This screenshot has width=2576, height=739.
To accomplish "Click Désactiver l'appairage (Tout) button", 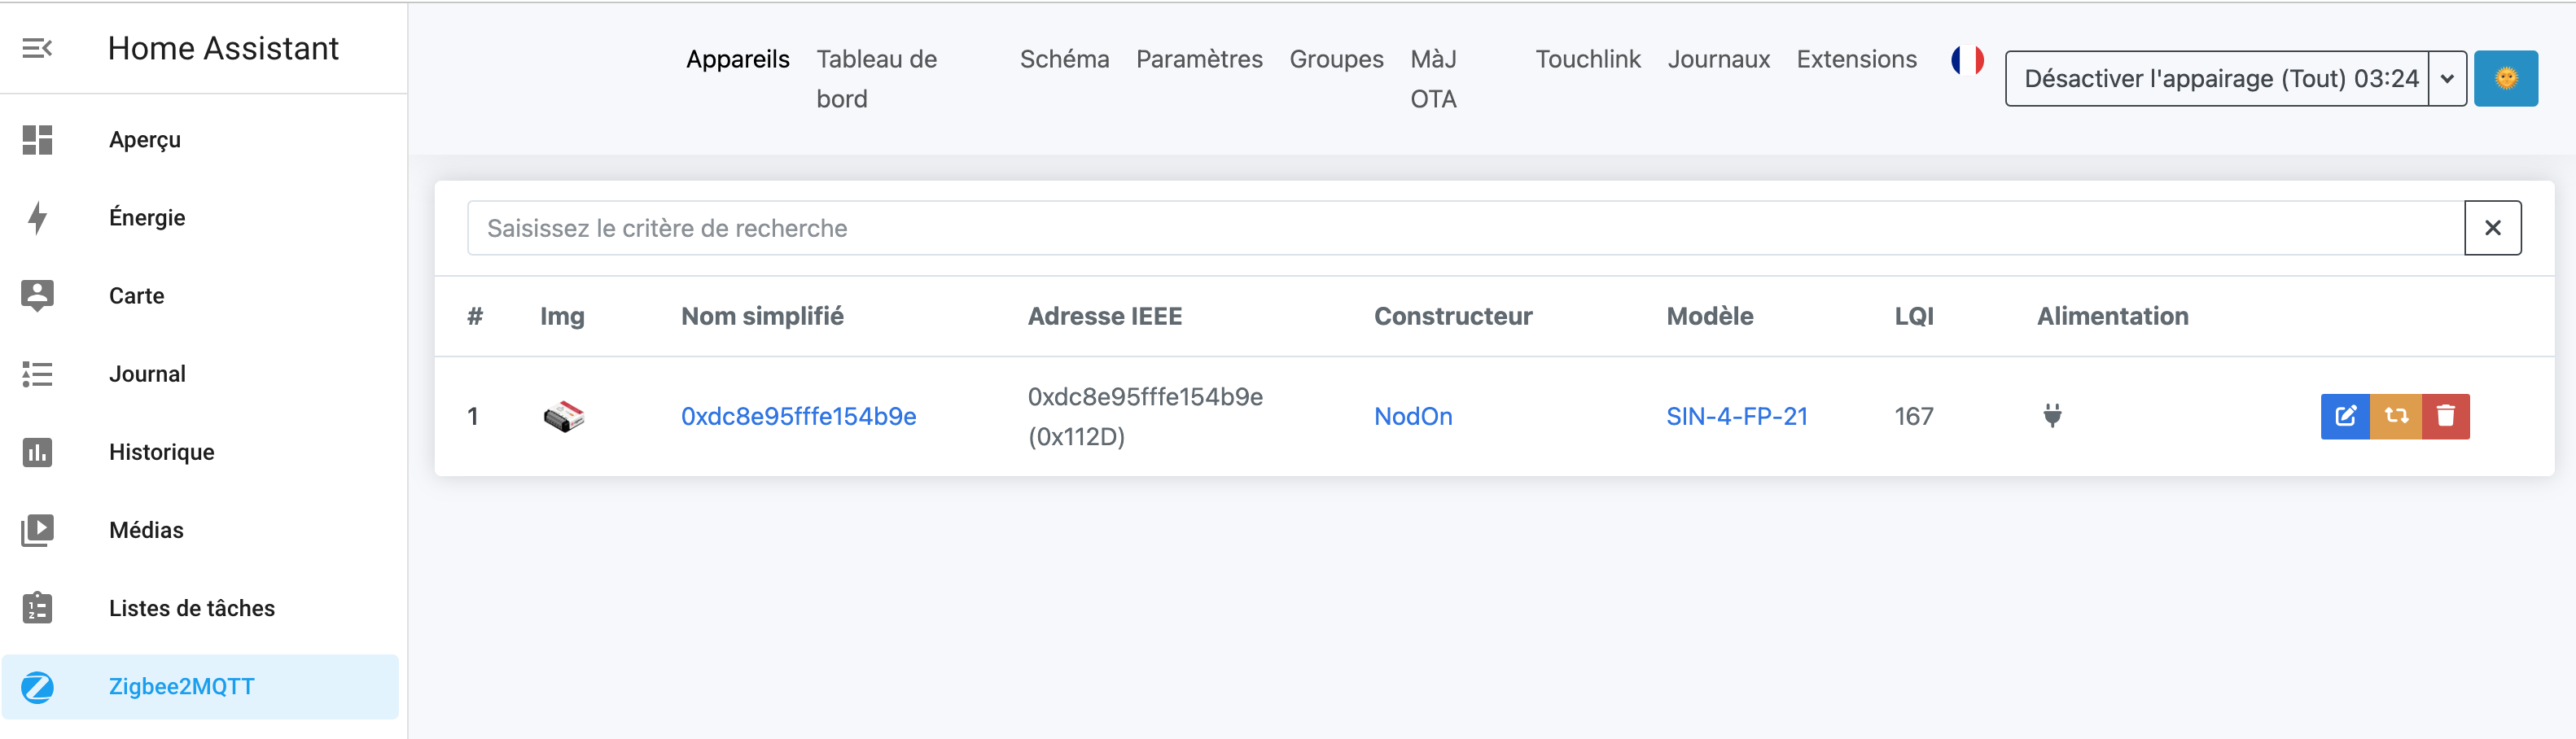I will tap(2217, 78).
